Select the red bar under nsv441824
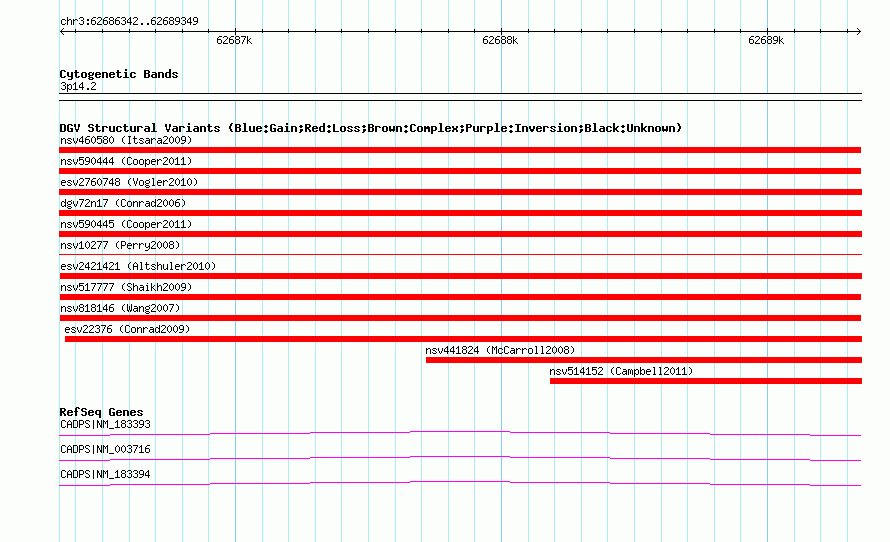The width and height of the screenshot is (890, 542). click(x=644, y=360)
